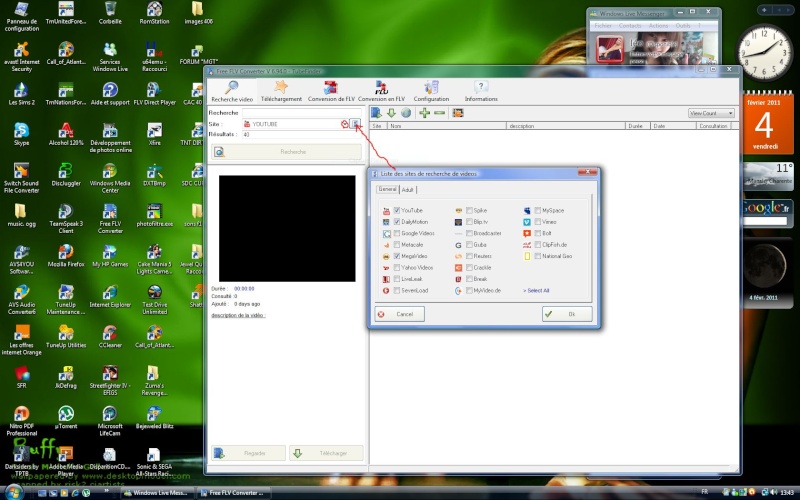
Task: Click the Recherche search field
Action: 302,113
